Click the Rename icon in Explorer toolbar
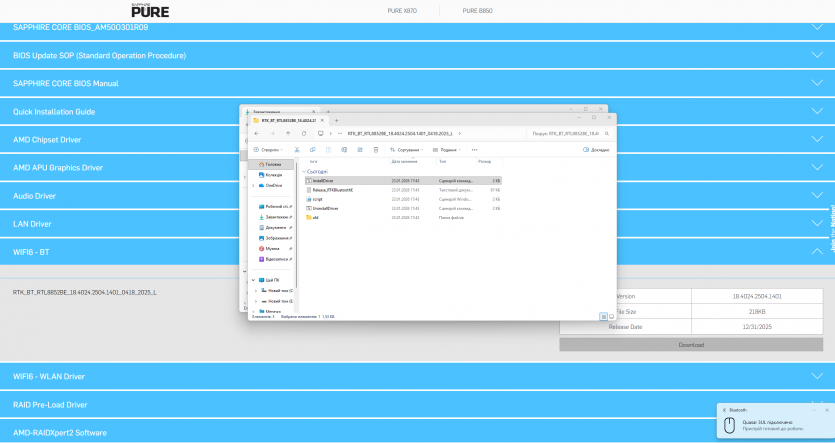 (344, 149)
